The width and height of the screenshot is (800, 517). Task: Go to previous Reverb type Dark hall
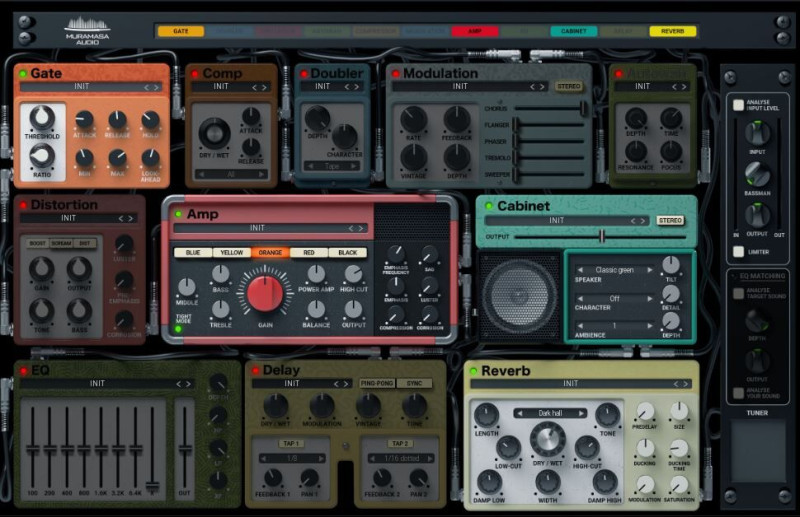coord(519,413)
